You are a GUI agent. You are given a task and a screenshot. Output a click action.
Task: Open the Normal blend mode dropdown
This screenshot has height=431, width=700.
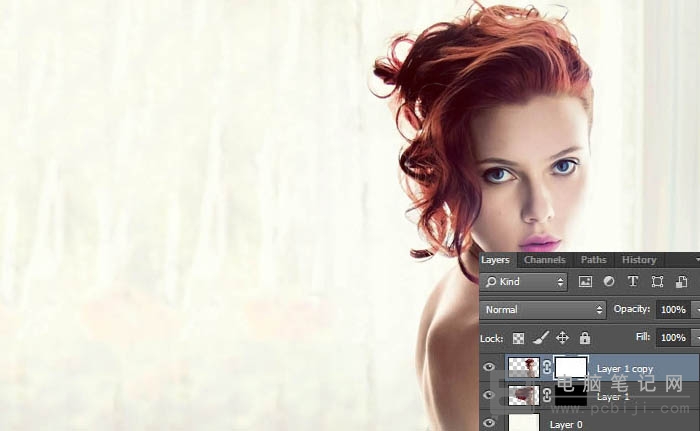(x=543, y=310)
